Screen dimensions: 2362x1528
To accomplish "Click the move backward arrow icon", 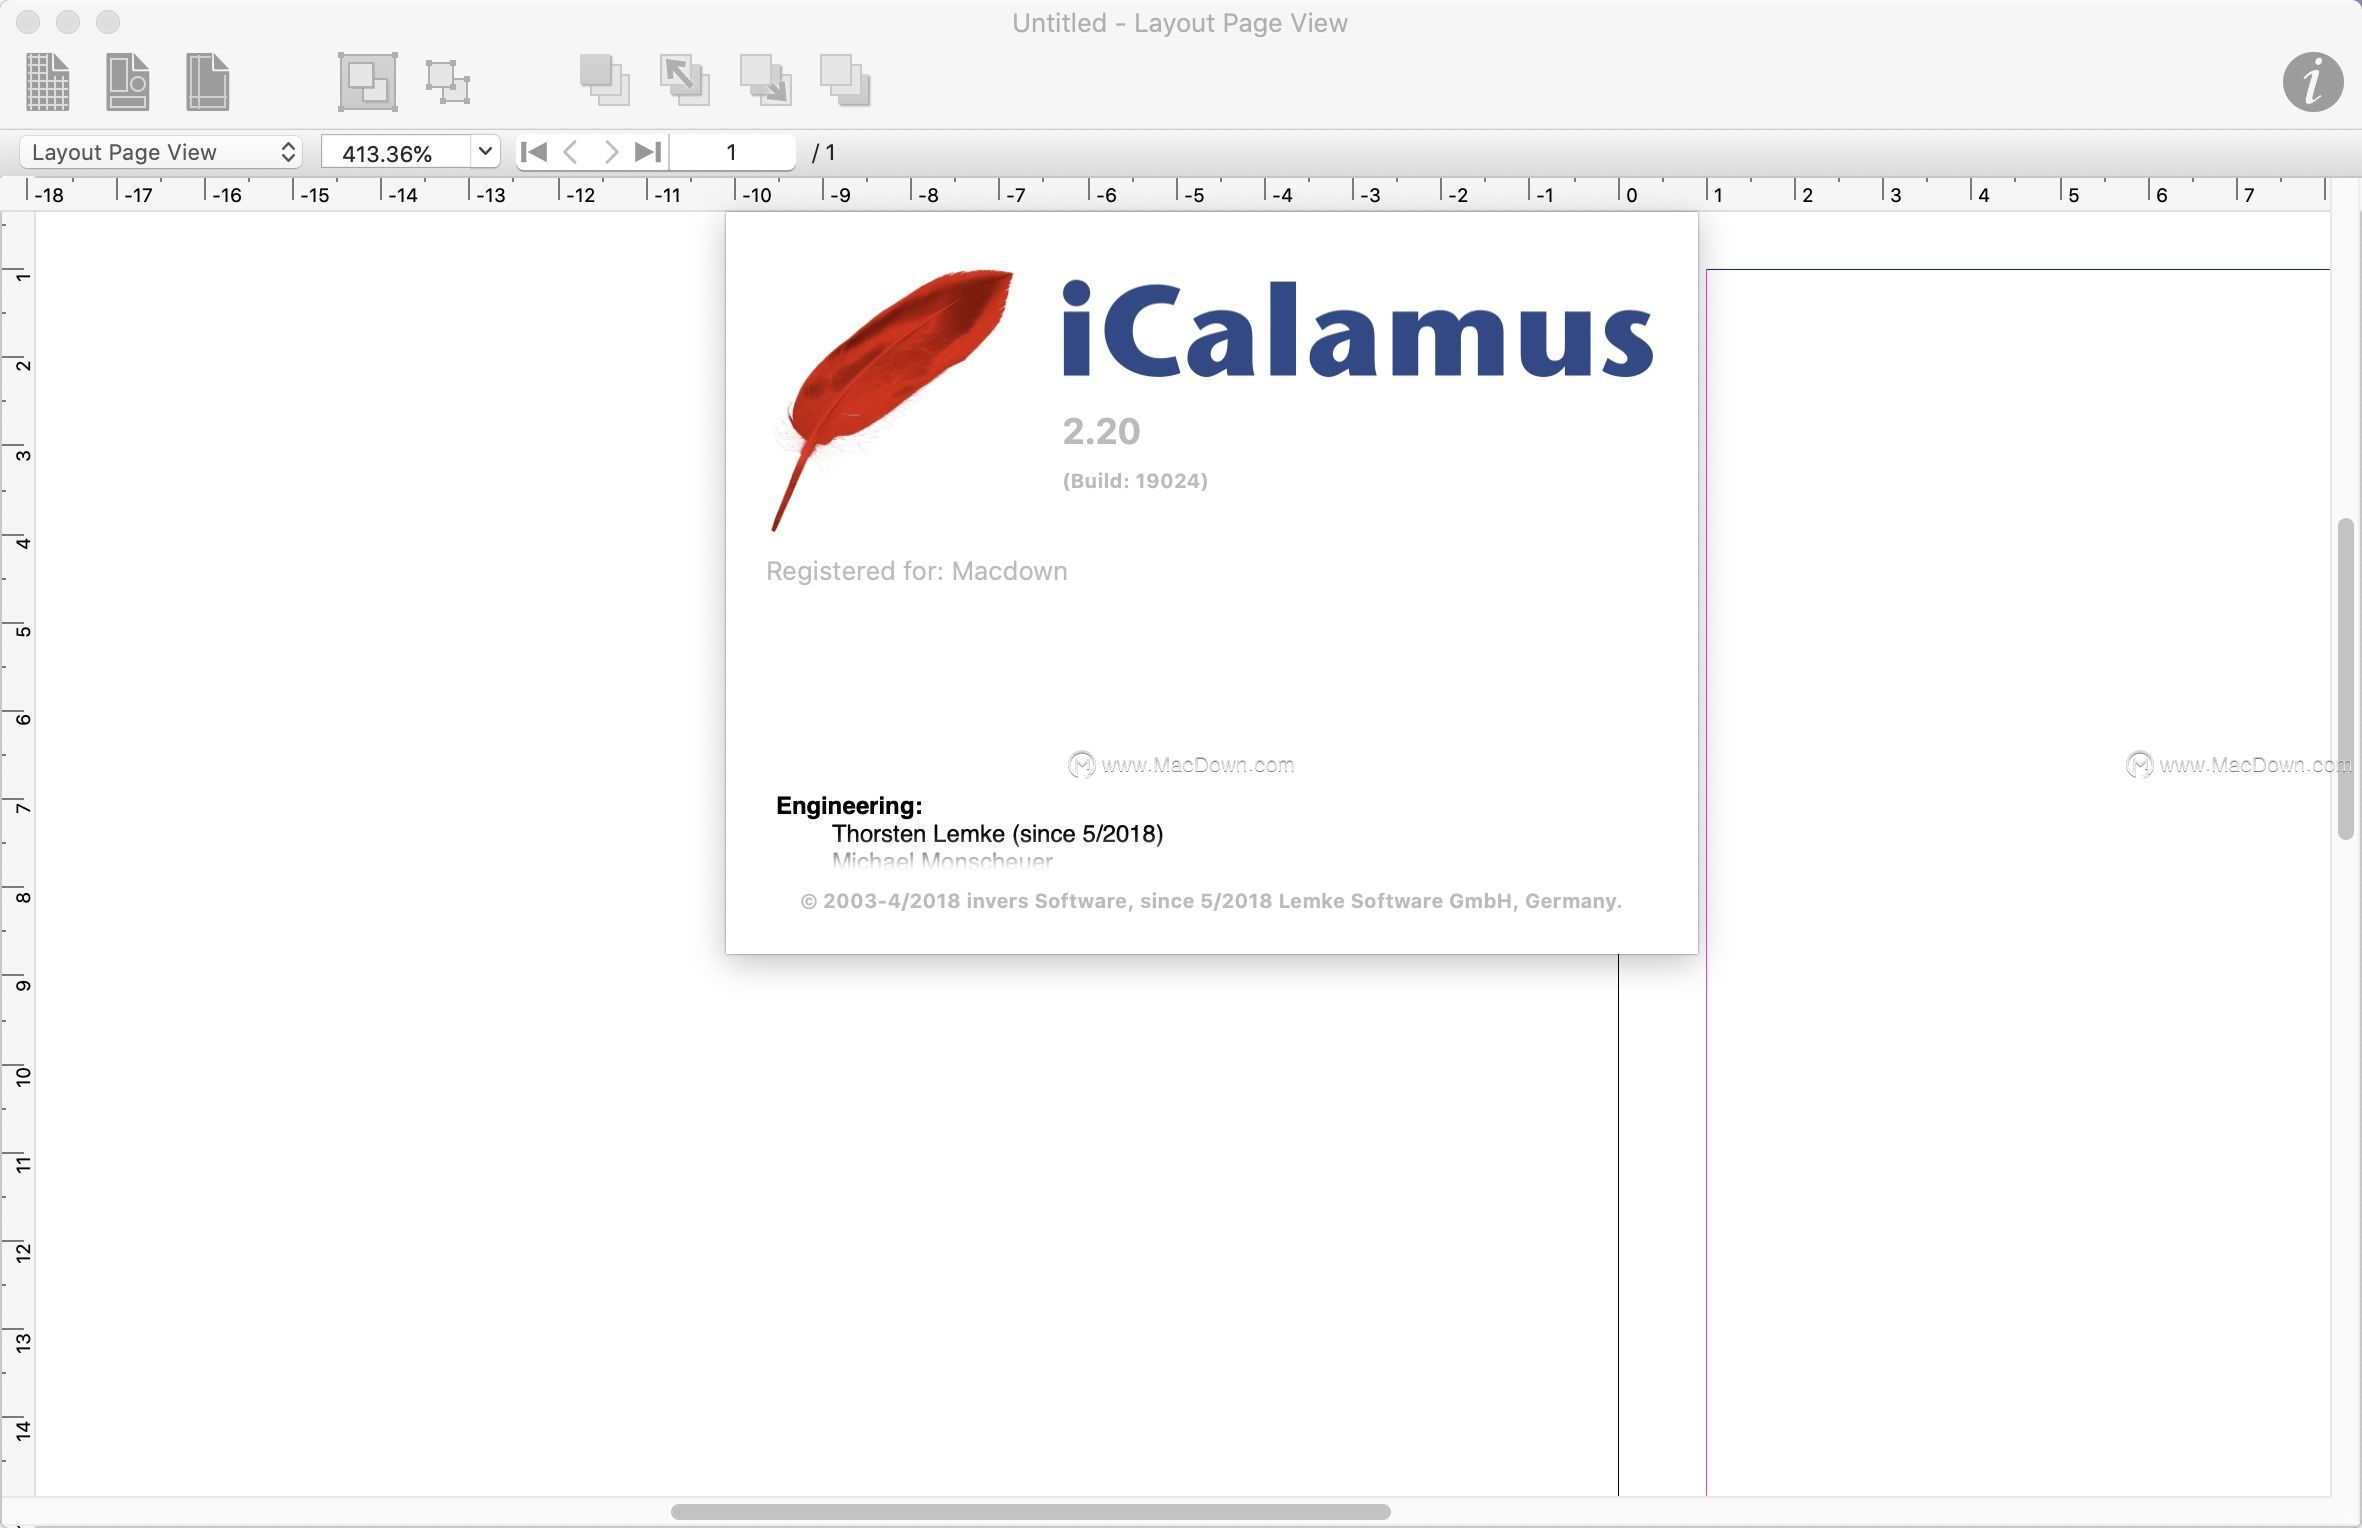I will (765, 80).
